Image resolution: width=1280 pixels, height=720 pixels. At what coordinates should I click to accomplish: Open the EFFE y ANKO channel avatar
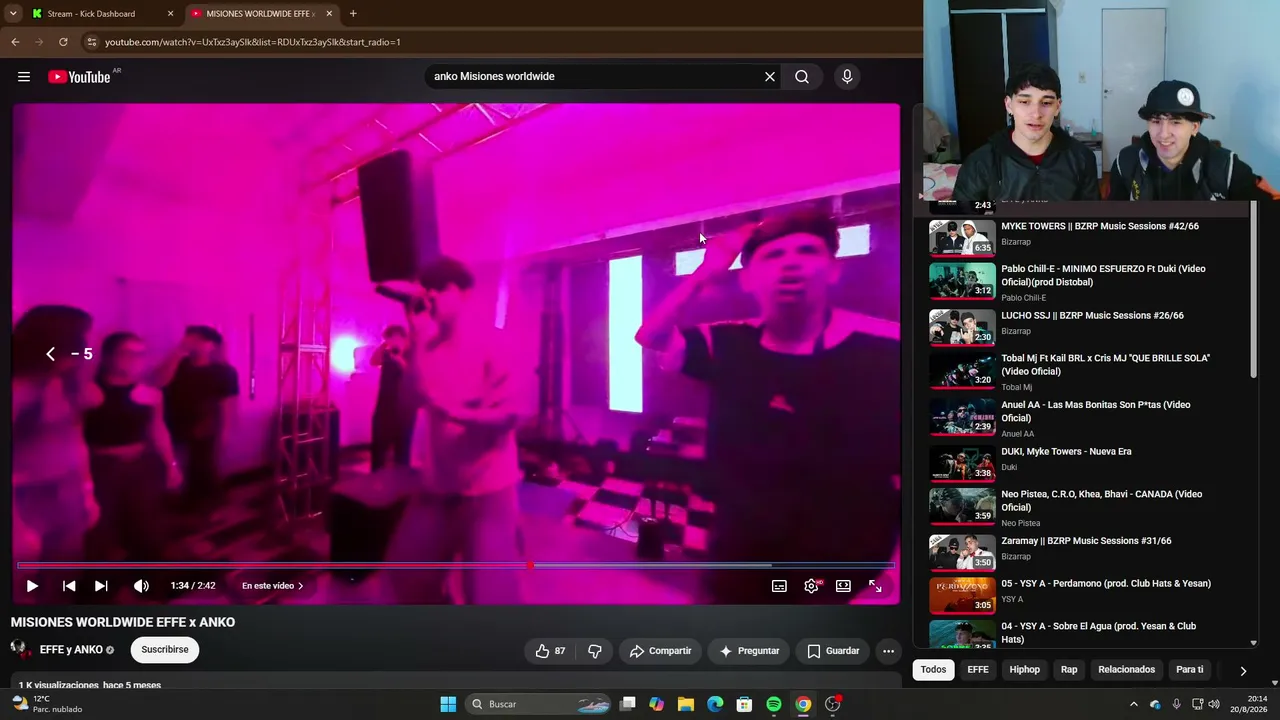[x=21, y=650]
